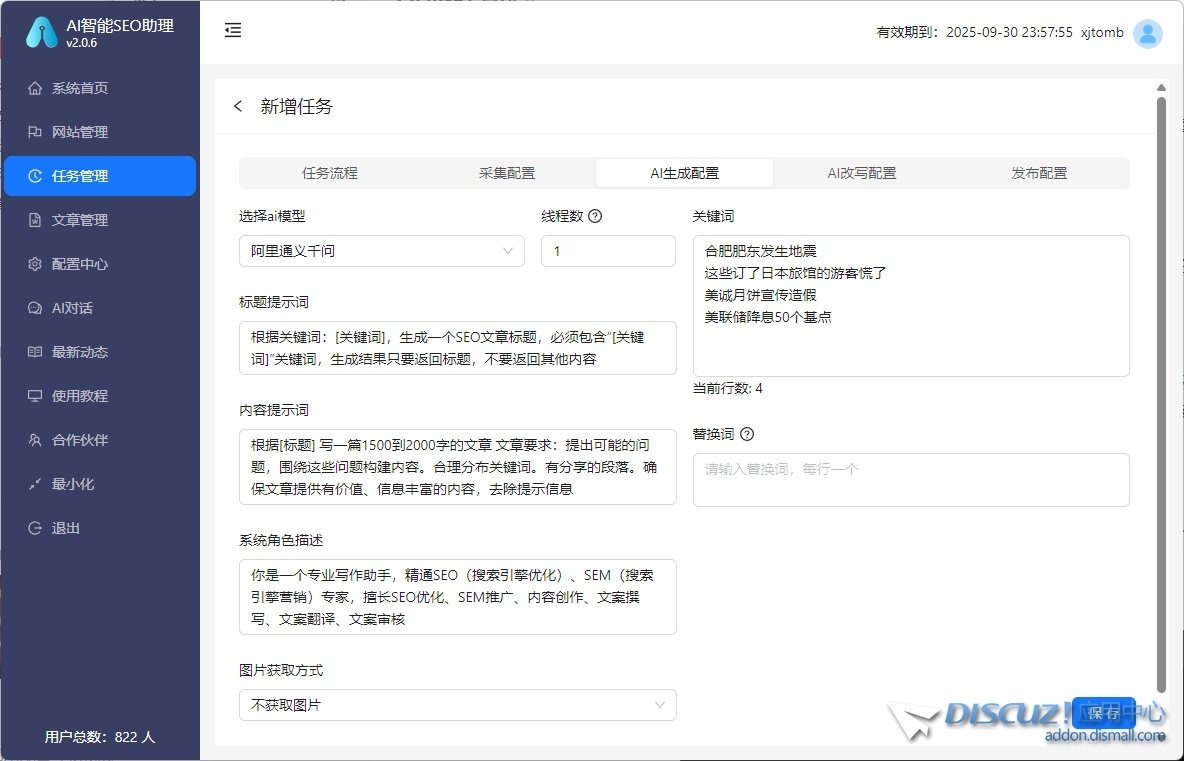Click the sidebar collapse hamburger icon

[x=233, y=31]
